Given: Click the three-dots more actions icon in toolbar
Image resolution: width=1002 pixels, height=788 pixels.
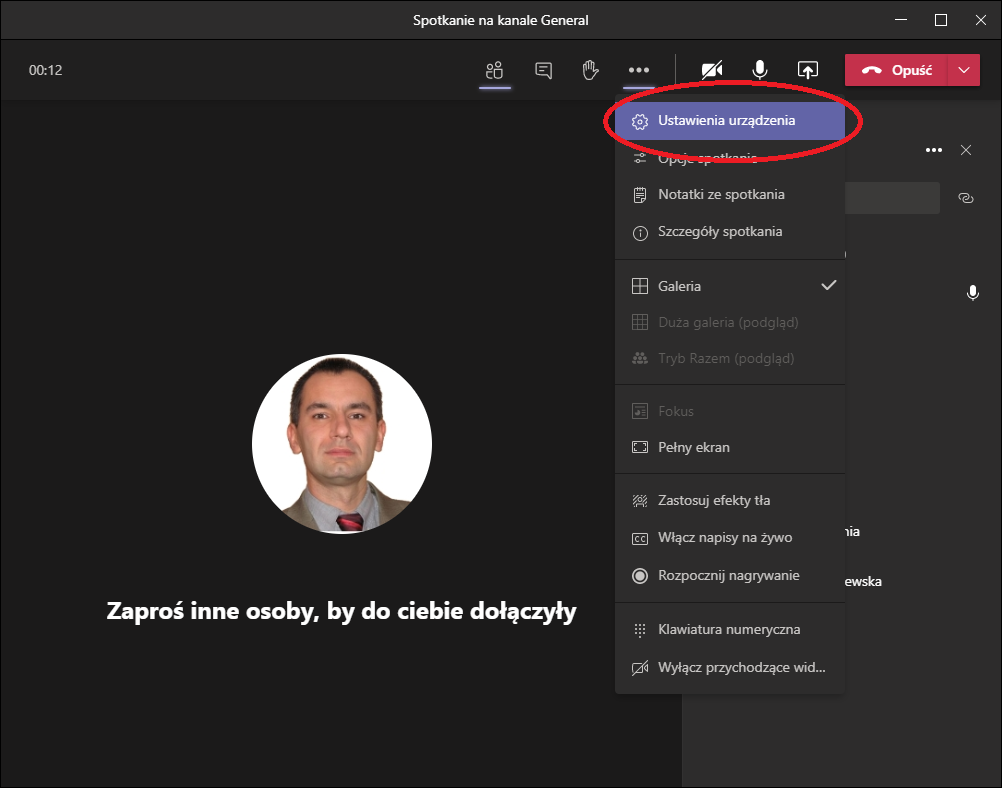Looking at the screenshot, I should pos(639,70).
